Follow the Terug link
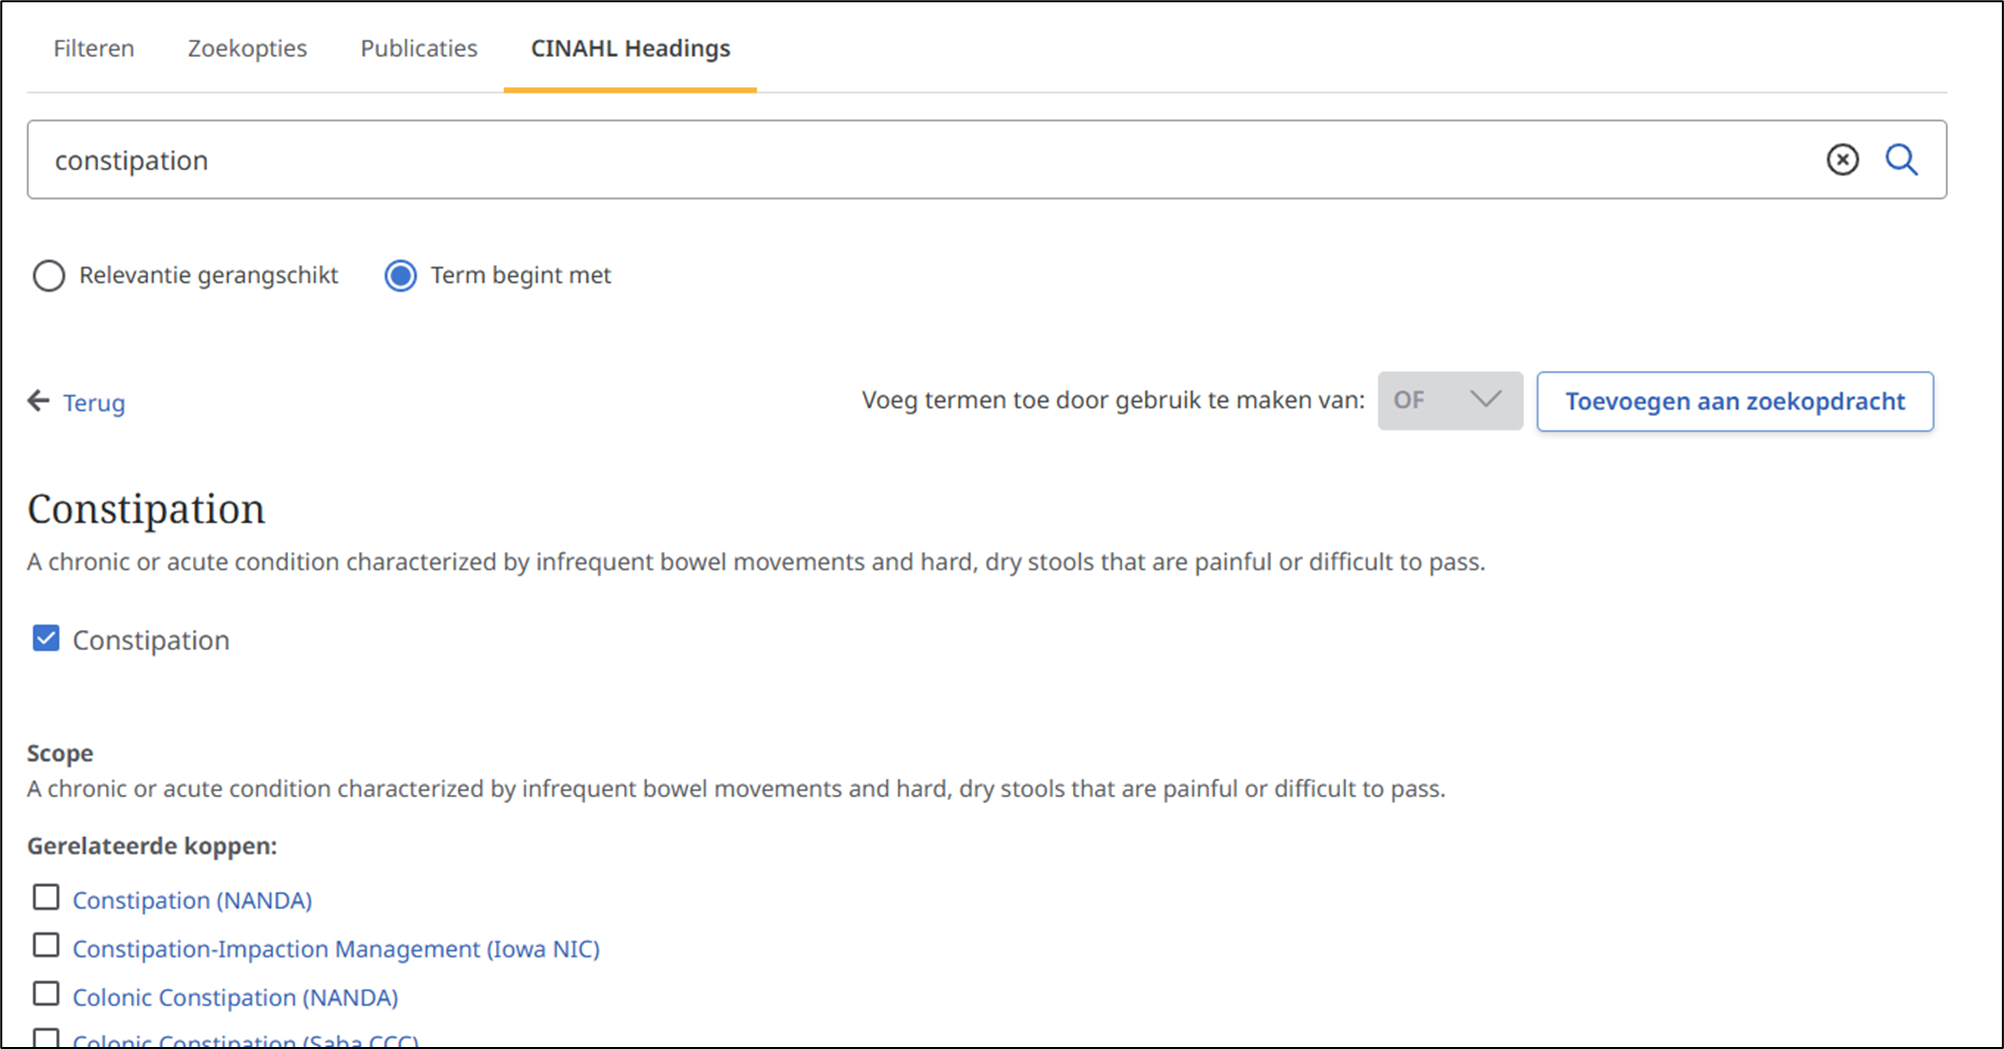Viewport: 2004px width, 1049px height. 94,403
